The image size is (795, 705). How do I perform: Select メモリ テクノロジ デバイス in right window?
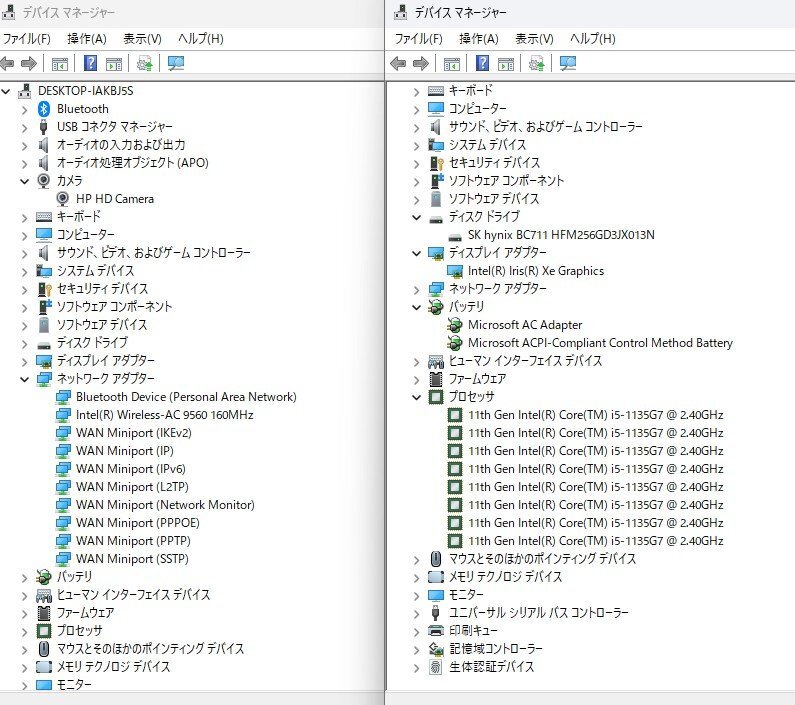coord(505,577)
